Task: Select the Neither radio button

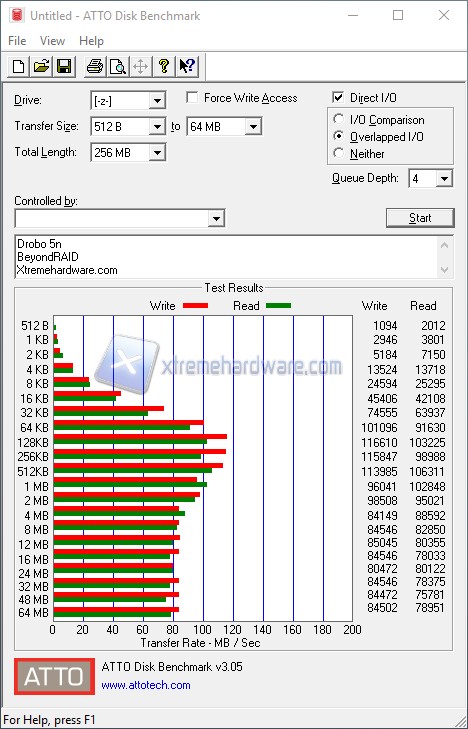Action: pos(338,153)
